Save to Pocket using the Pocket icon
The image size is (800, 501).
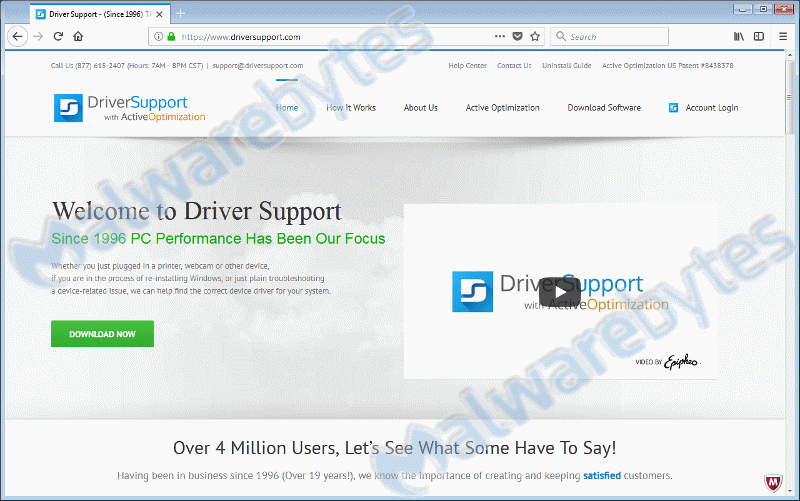pos(517,36)
